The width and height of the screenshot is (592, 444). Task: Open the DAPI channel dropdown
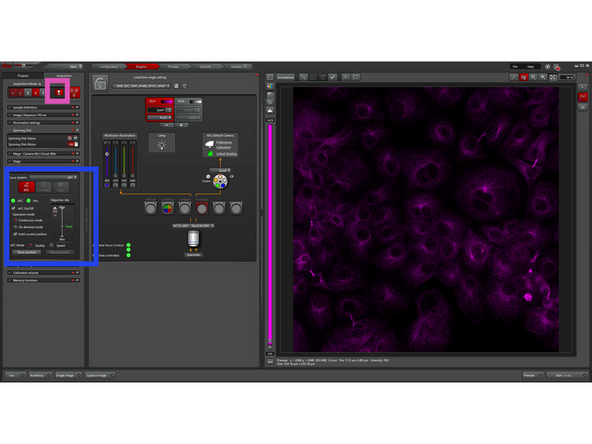(x=160, y=110)
